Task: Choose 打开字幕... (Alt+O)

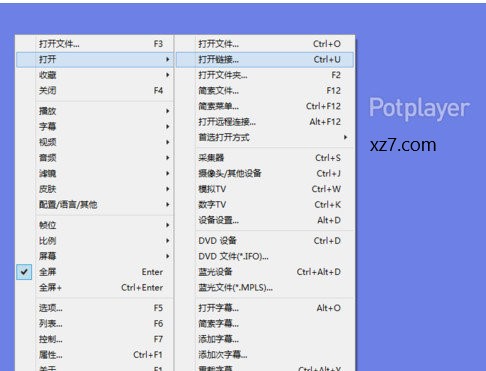Action: tap(265, 308)
